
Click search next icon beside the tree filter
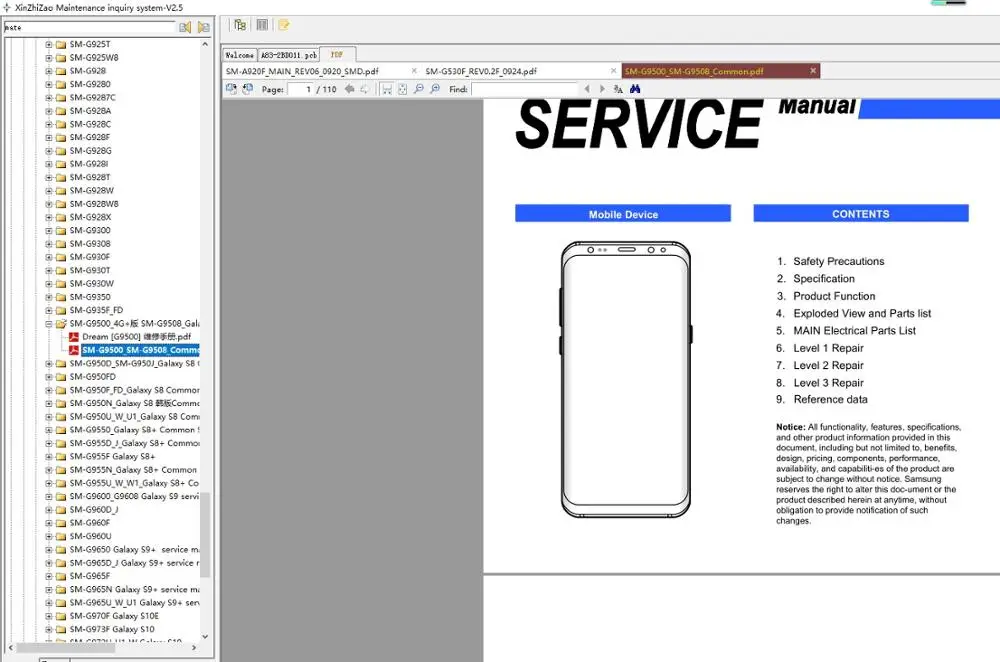(x=203, y=27)
